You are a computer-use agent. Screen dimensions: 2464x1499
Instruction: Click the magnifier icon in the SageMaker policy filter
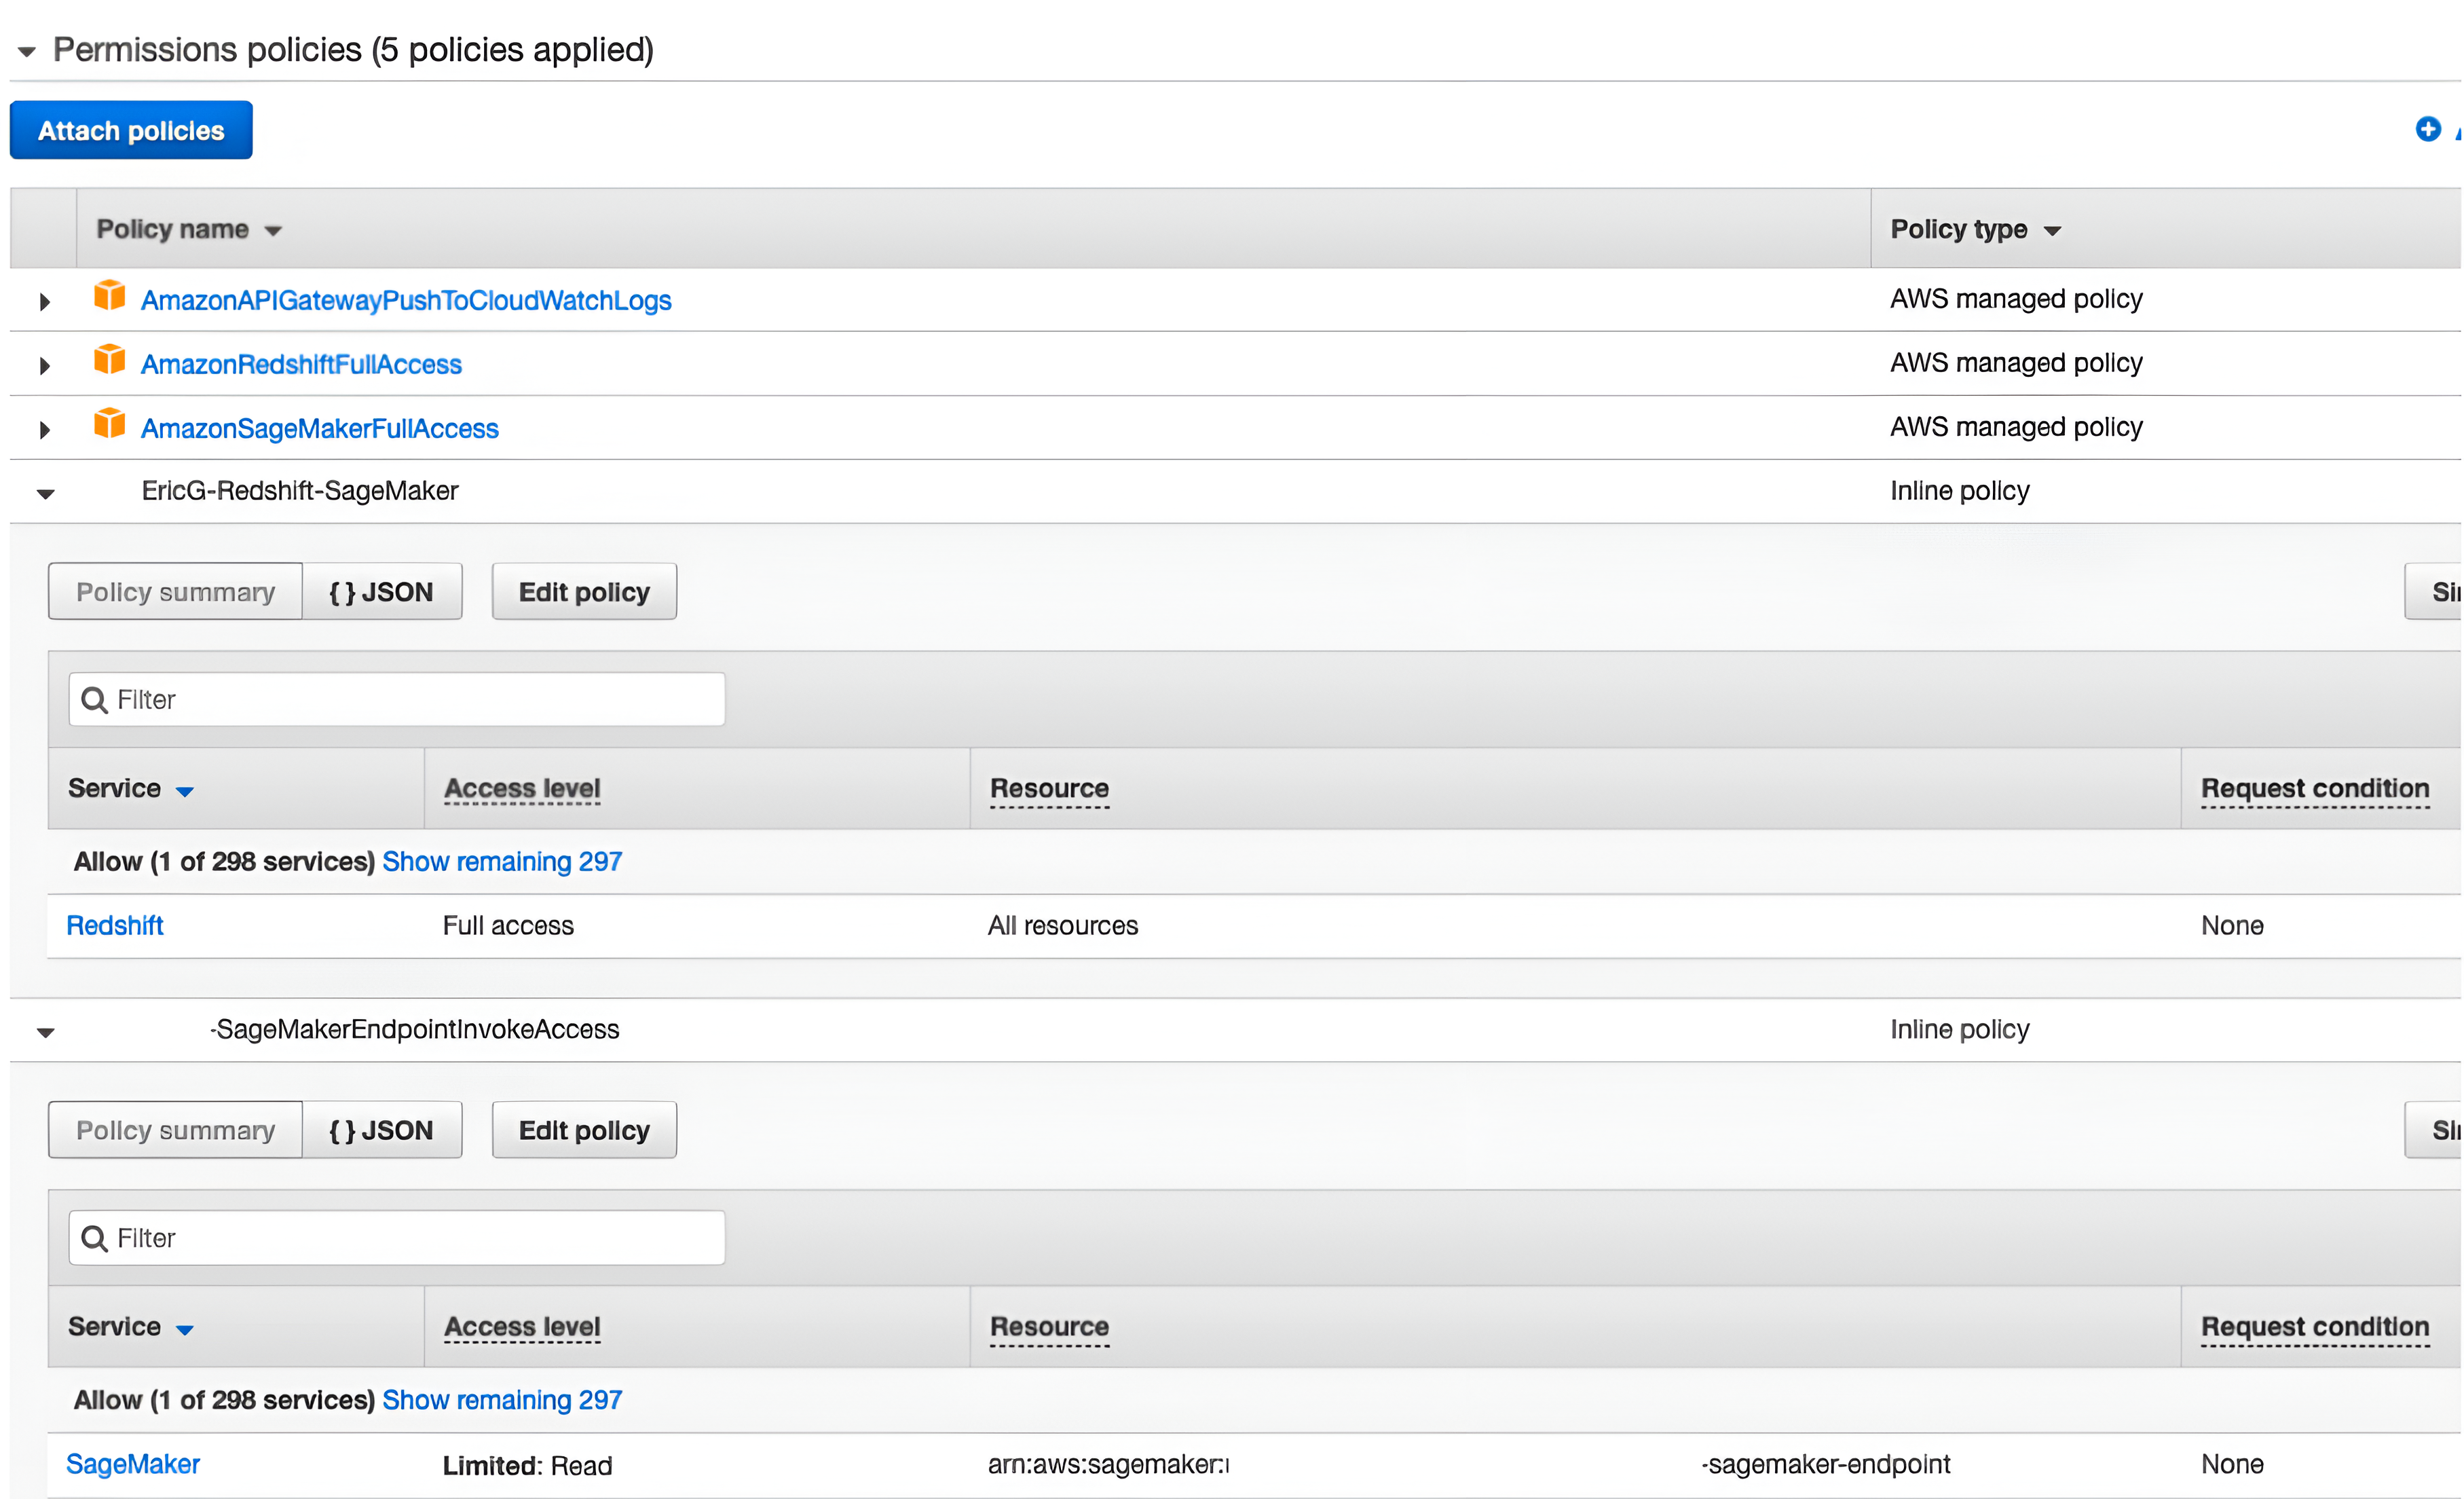(94, 1239)
